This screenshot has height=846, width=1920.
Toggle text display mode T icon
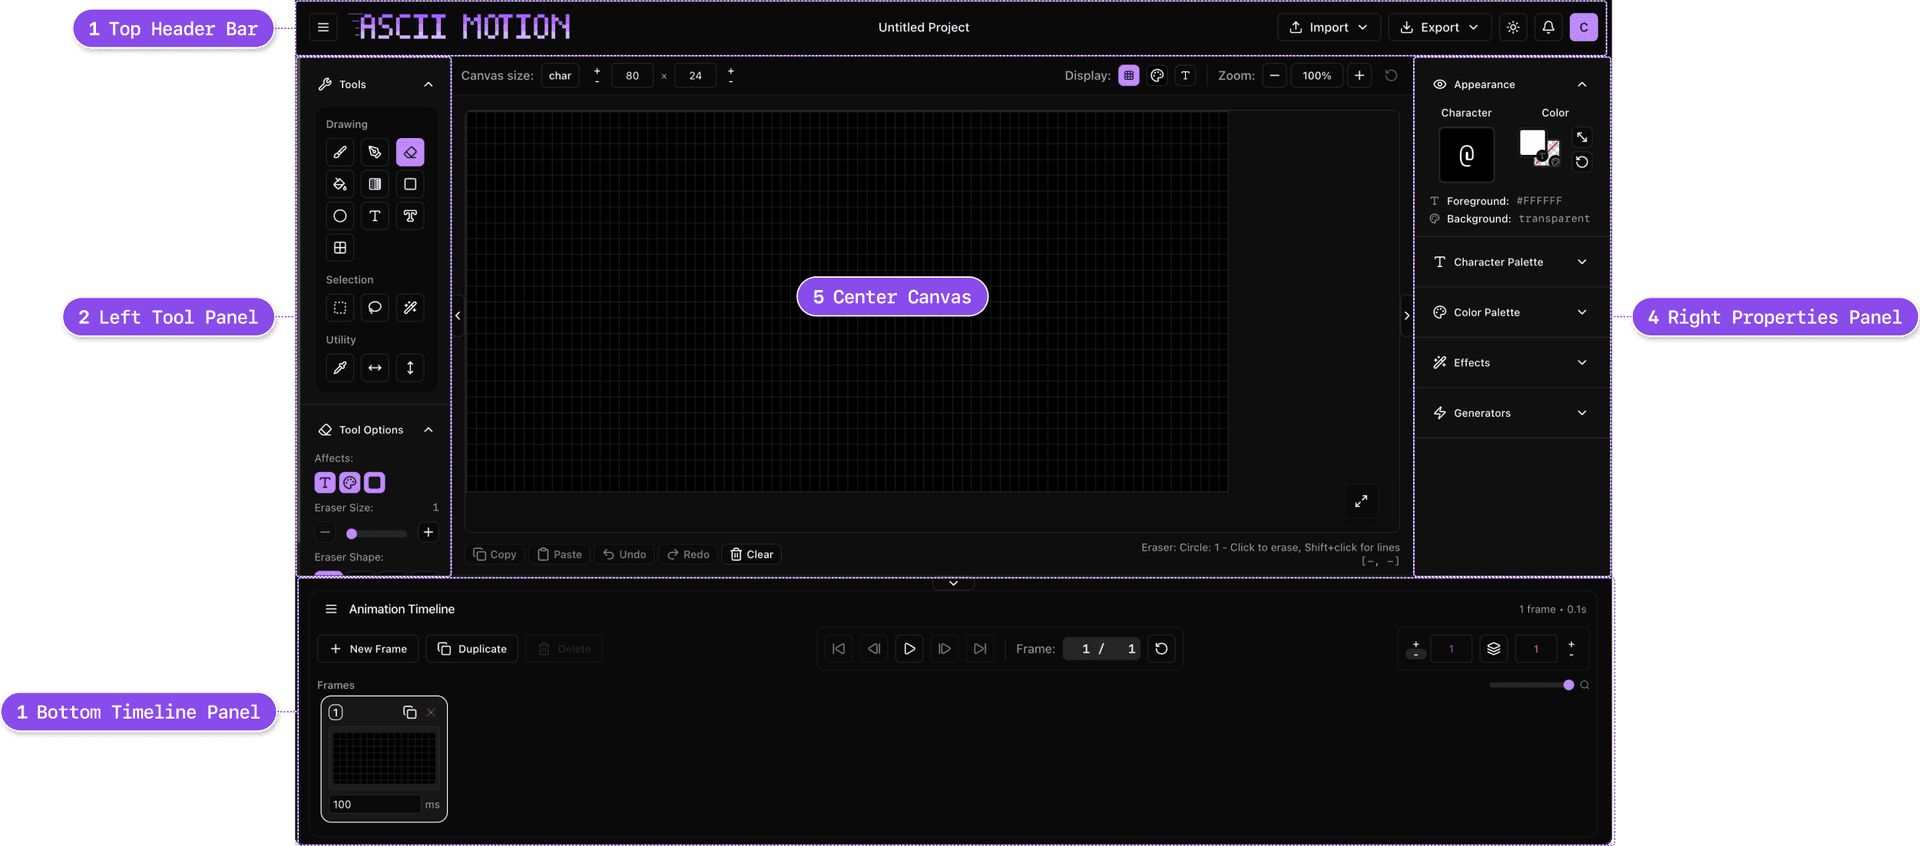coord(1185,75)
